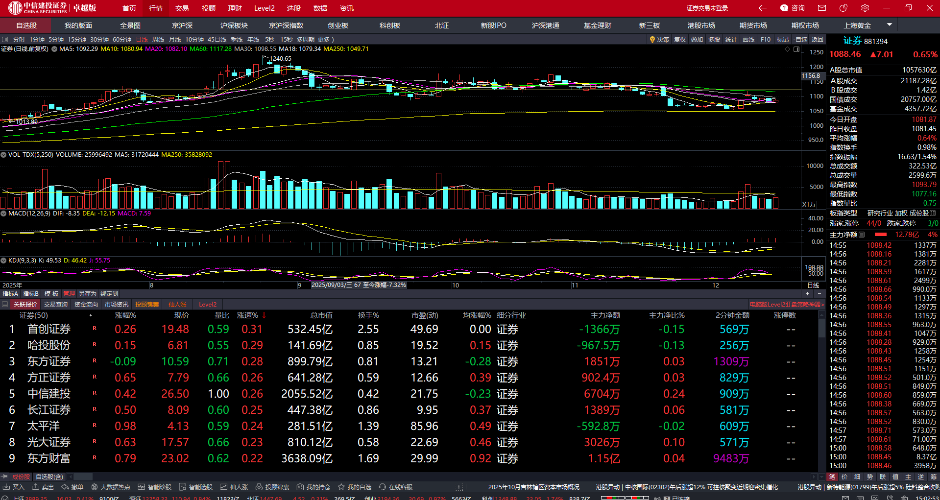
Task: Switch to 基金理财 tab
Action: 597,25
